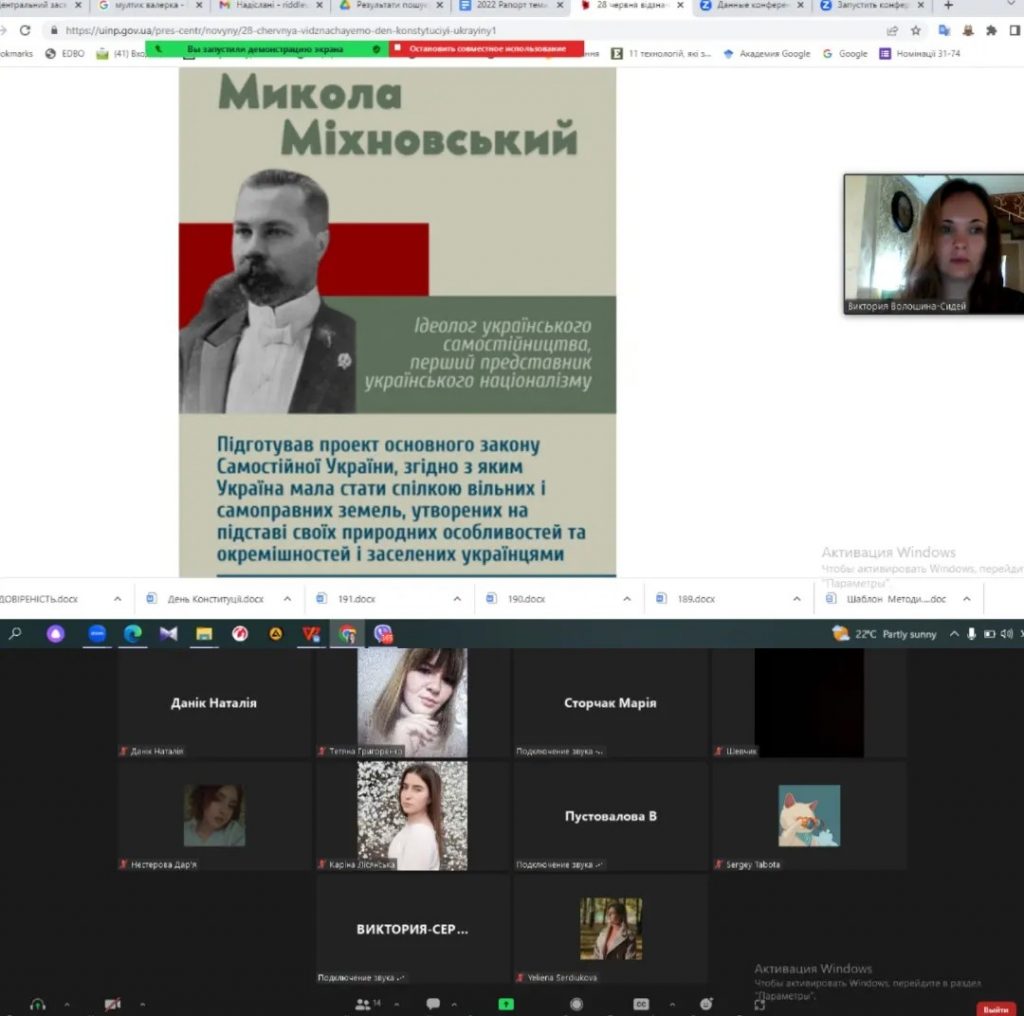The width and height of the screenshot is (1024, 1016).
Task: Click the closed captions CC icon
Action: point(641,1003)
